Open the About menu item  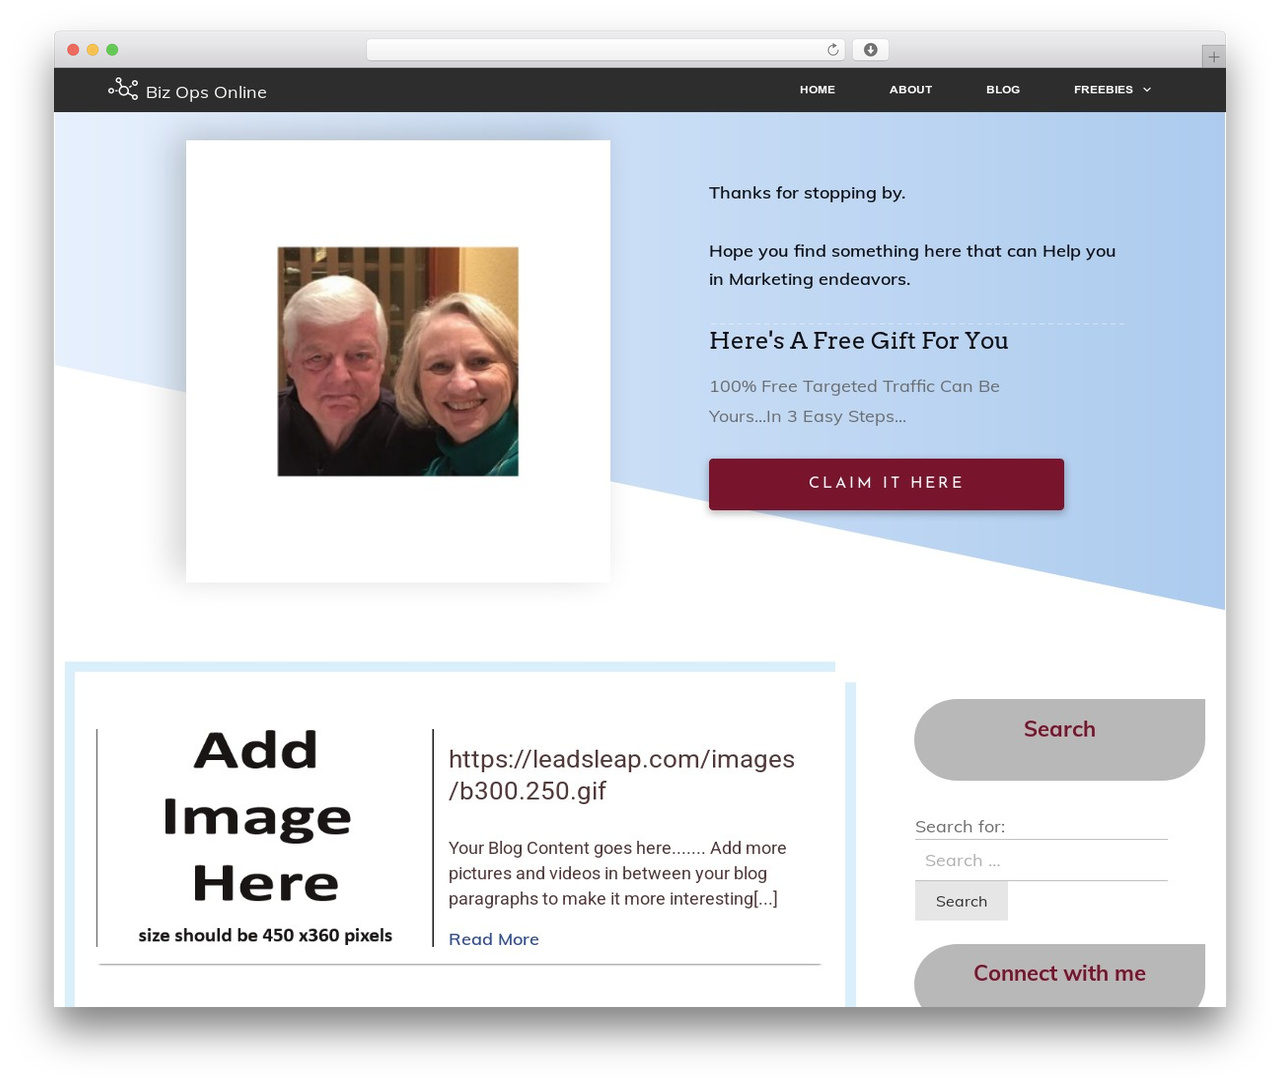point(910,90)
